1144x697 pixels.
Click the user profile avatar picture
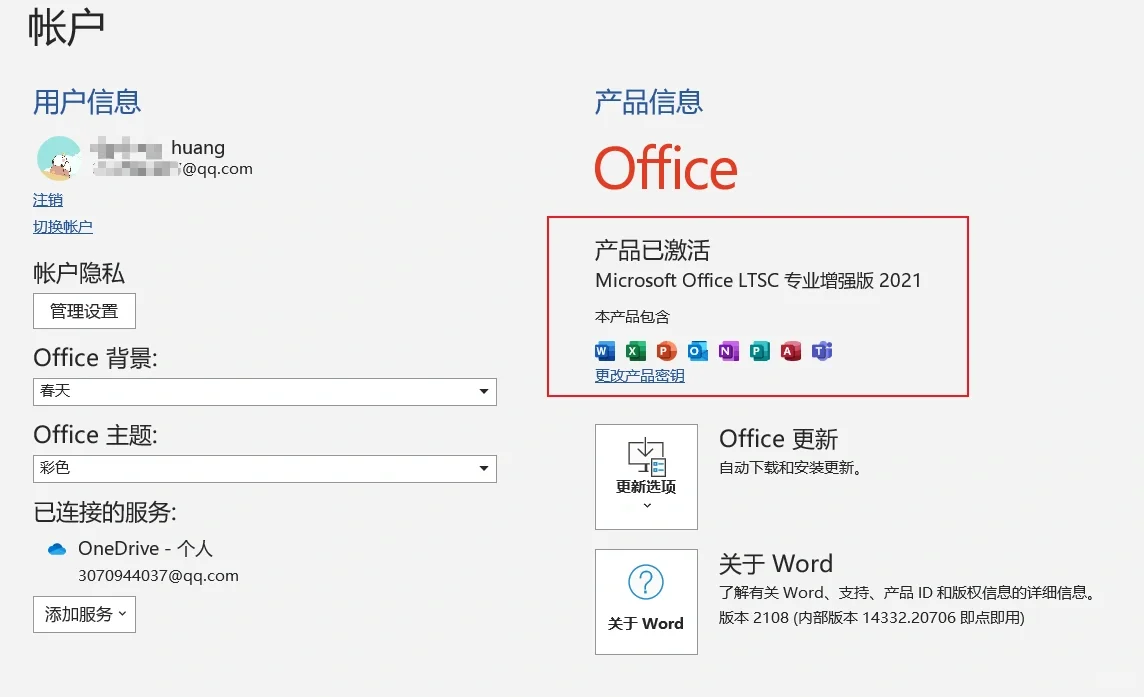coord(59,158)
